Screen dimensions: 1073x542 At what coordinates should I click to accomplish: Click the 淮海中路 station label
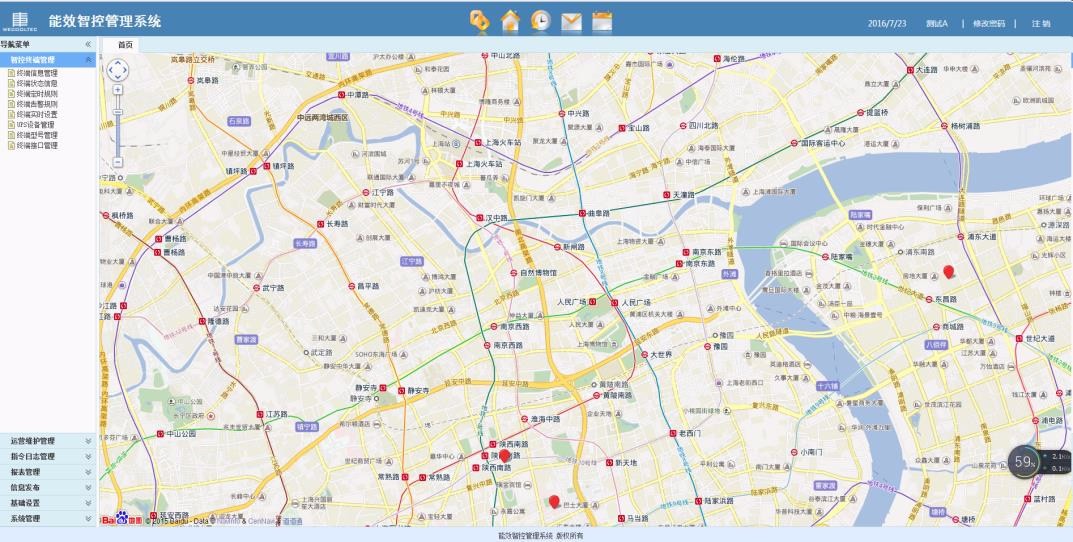545,419
